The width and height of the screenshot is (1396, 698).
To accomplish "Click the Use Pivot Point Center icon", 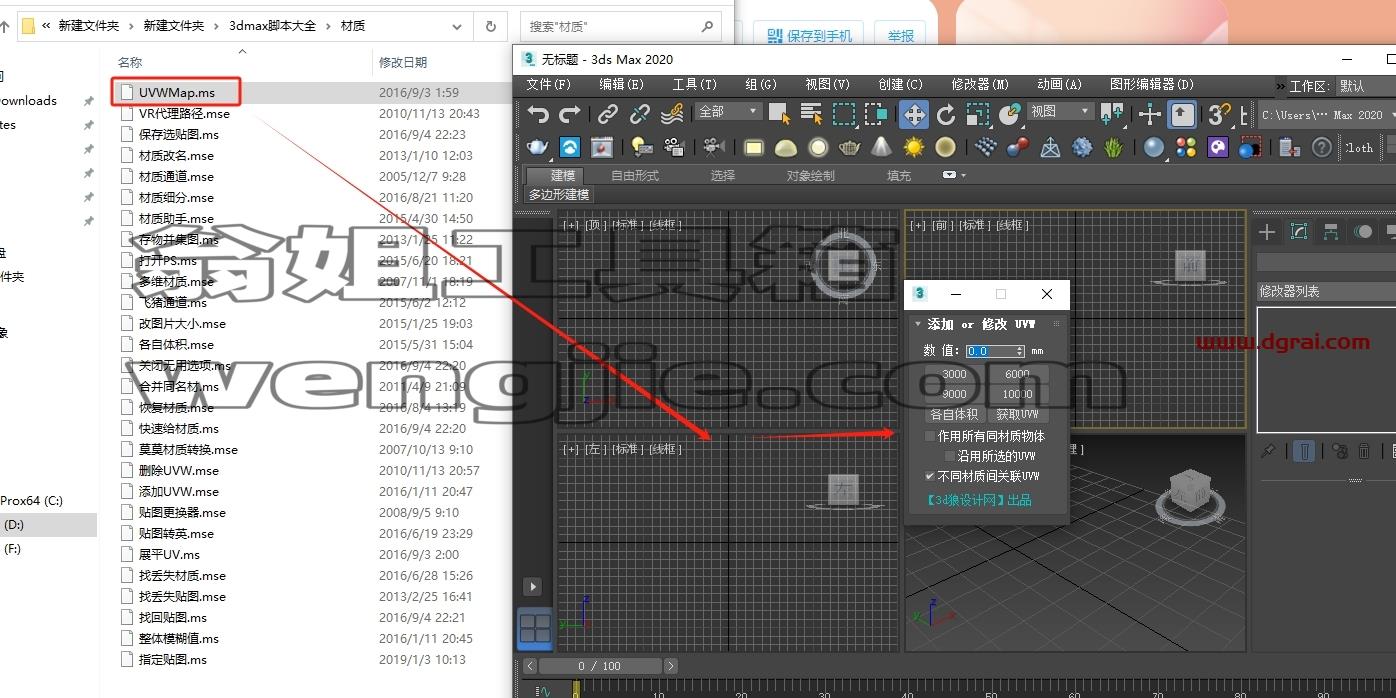I will (x=1112, y=114).
